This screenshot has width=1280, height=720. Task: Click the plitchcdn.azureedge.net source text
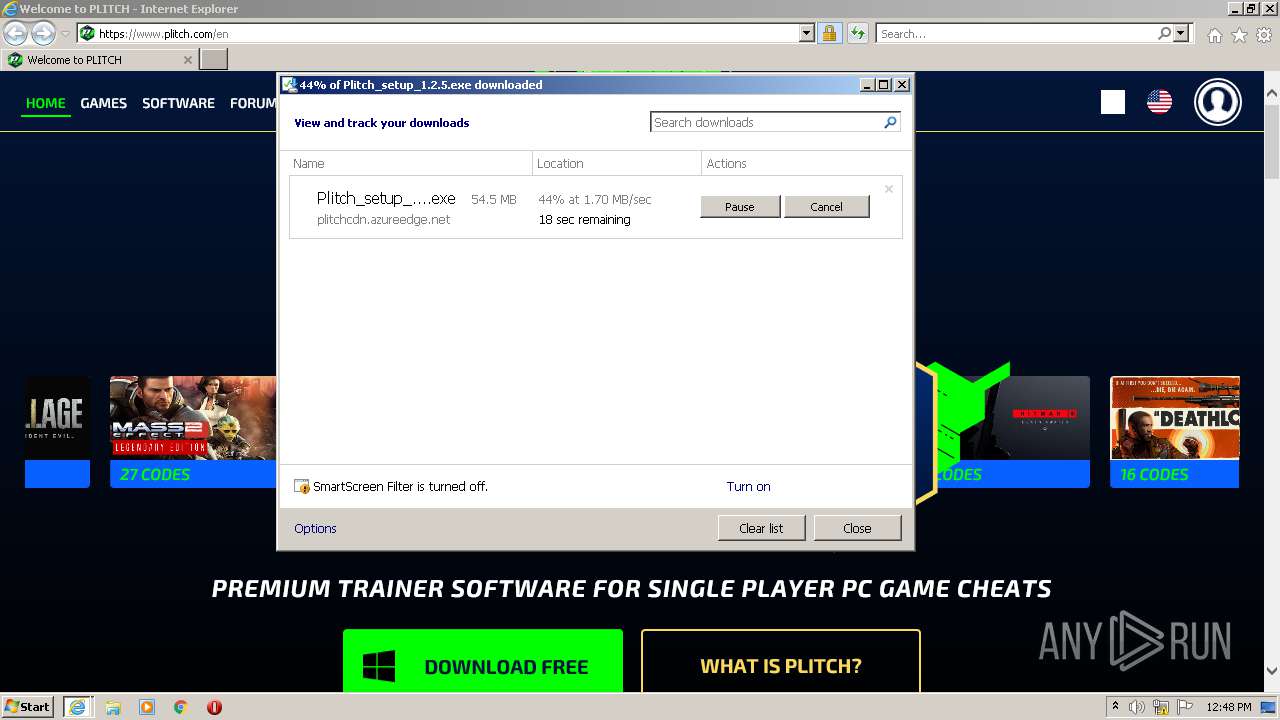pos(384,220)
